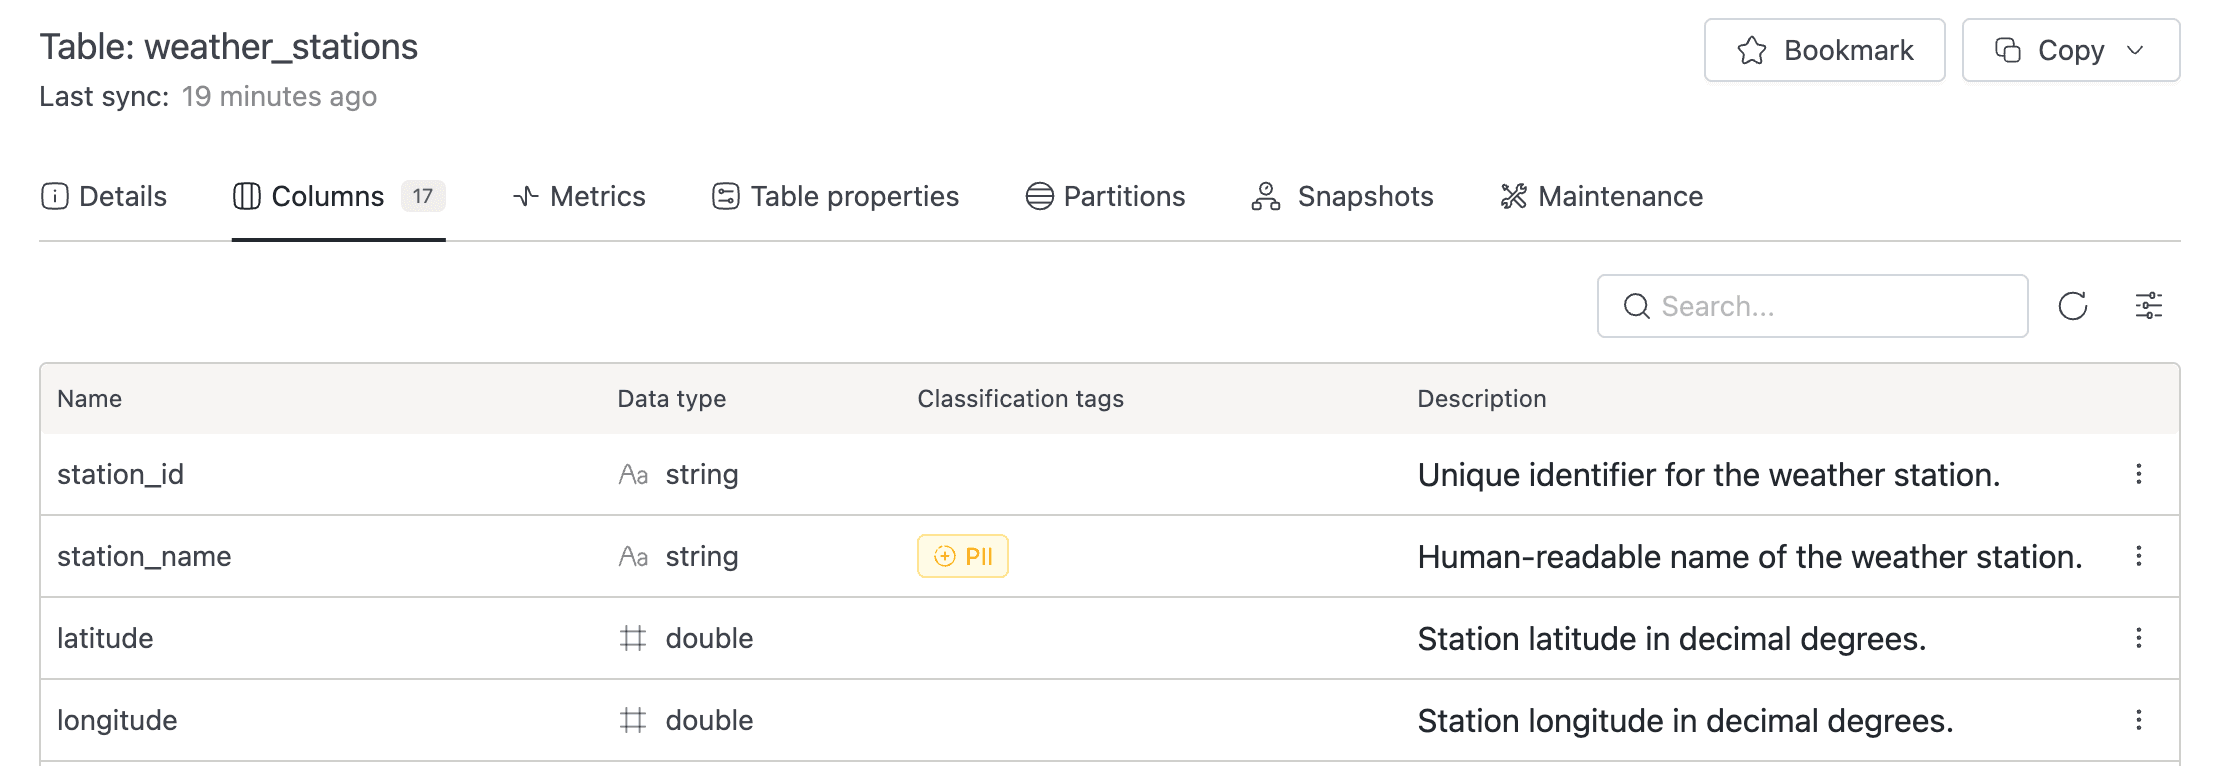Switch to the Details tab
This screenshot has width=2220, height=766.
pos(104,196)
